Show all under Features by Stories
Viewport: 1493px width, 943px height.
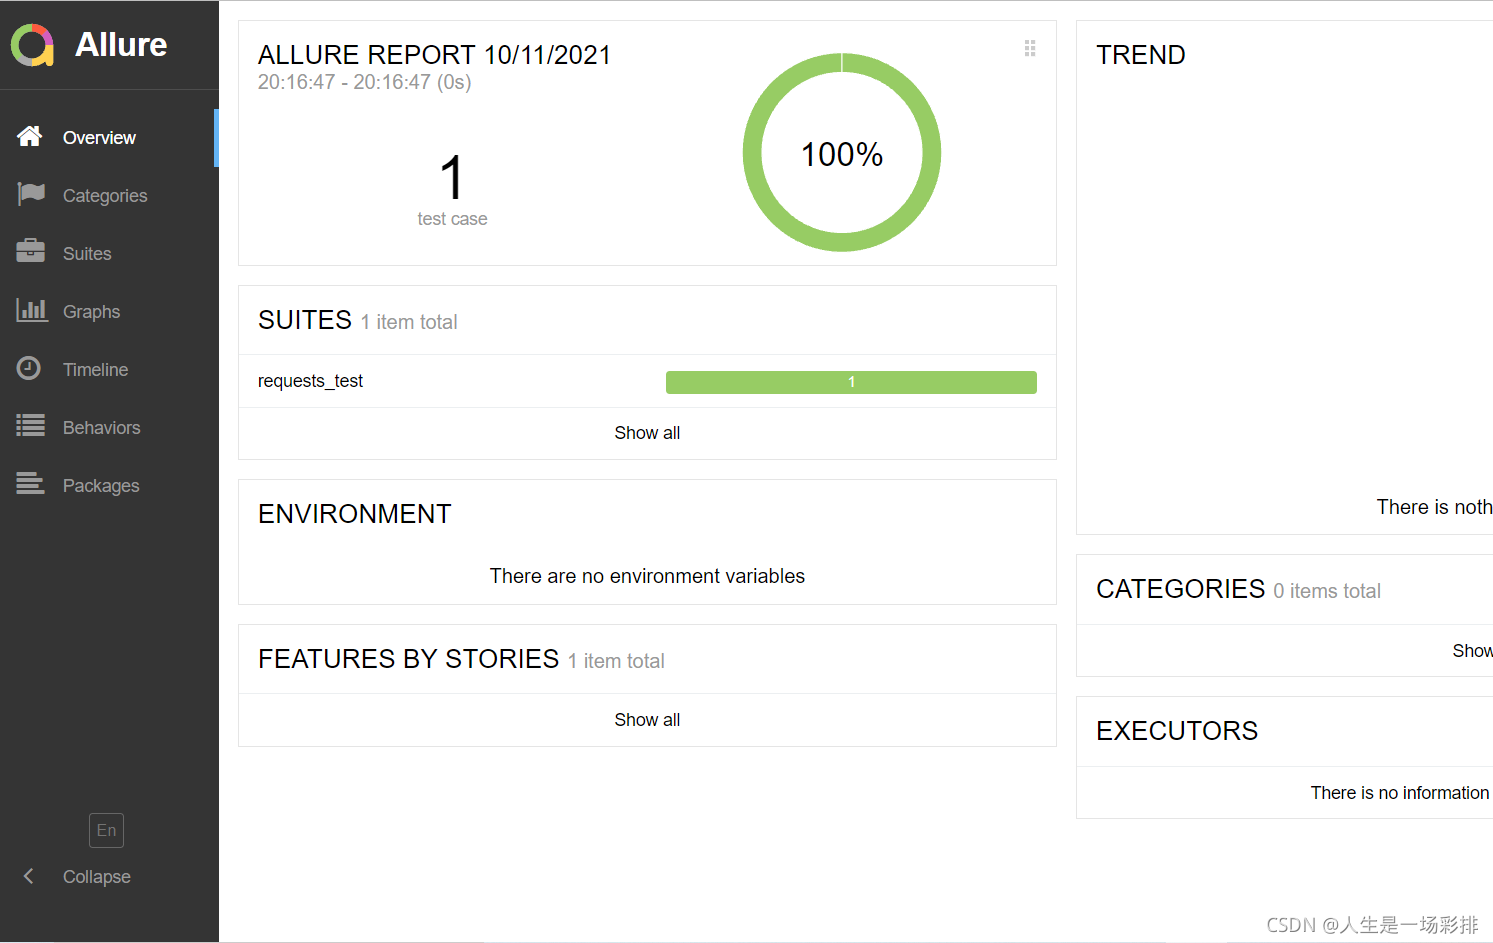pyautogui.click(x=647, y=720)
